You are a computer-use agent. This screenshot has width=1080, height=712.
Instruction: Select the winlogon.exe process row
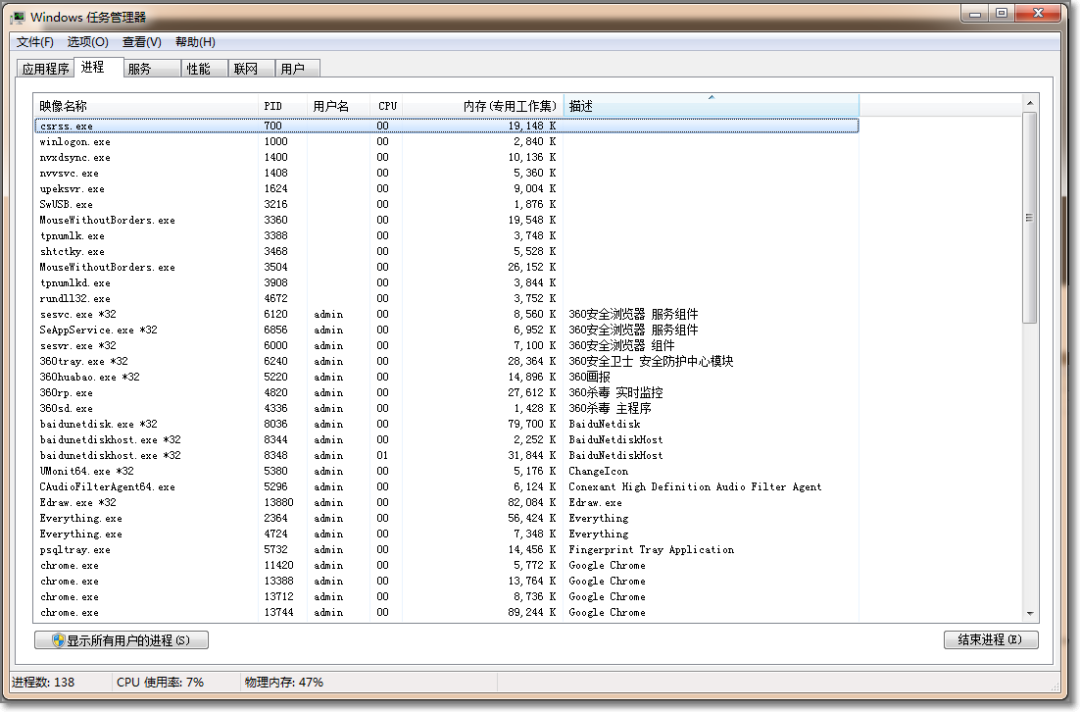446,142
